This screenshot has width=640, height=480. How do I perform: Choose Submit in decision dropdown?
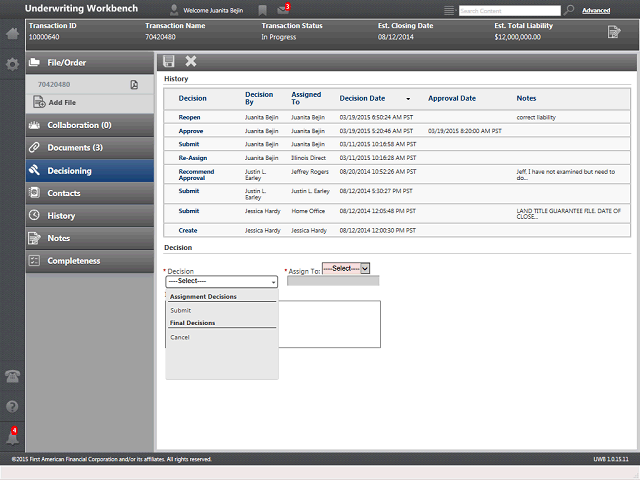pyautogui.click(x=181, y=311)
